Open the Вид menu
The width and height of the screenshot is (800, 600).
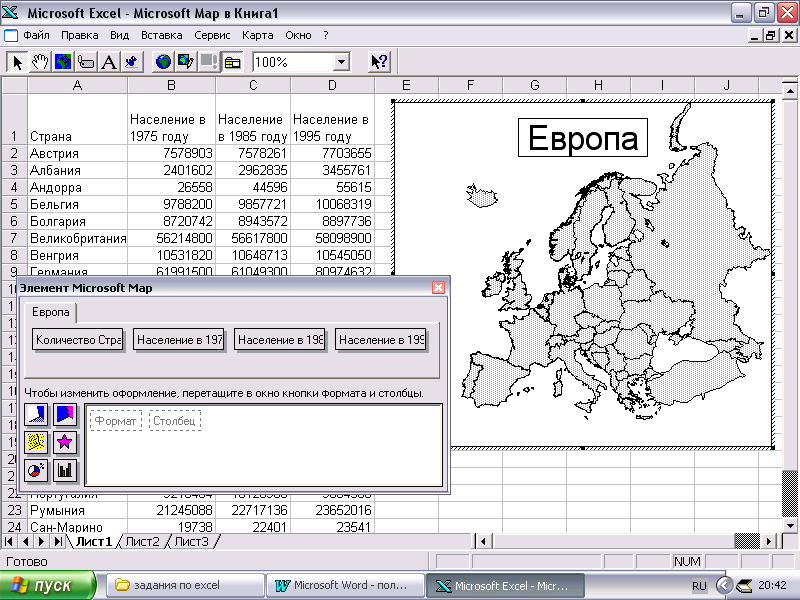[119, 35]
